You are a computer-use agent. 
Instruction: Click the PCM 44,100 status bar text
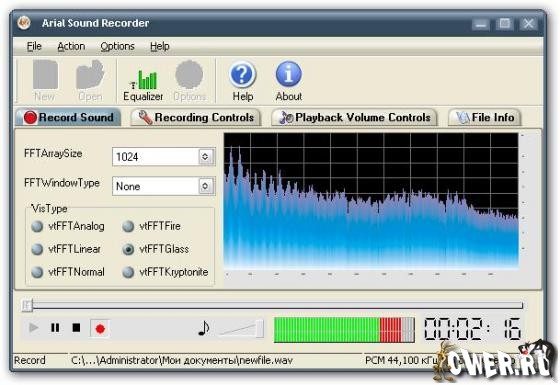(x=402, y=360)
